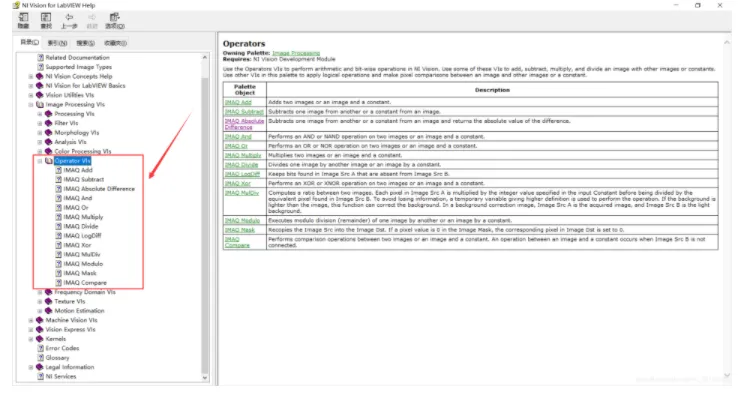Screen dimensions: 751x410
Task: Expand Processing VIs node
Action: [x=40, y=114]
